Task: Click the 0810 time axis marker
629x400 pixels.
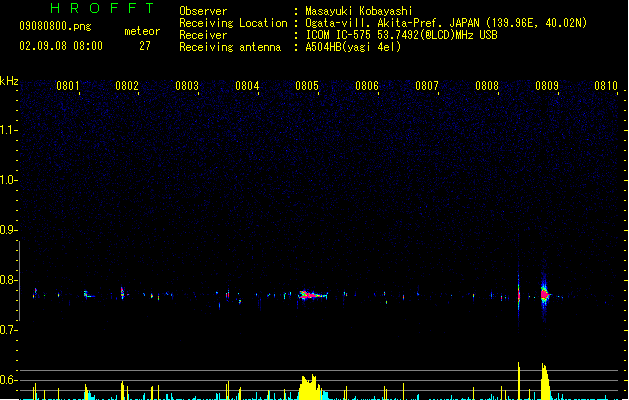Action: (x=606, y=86)
